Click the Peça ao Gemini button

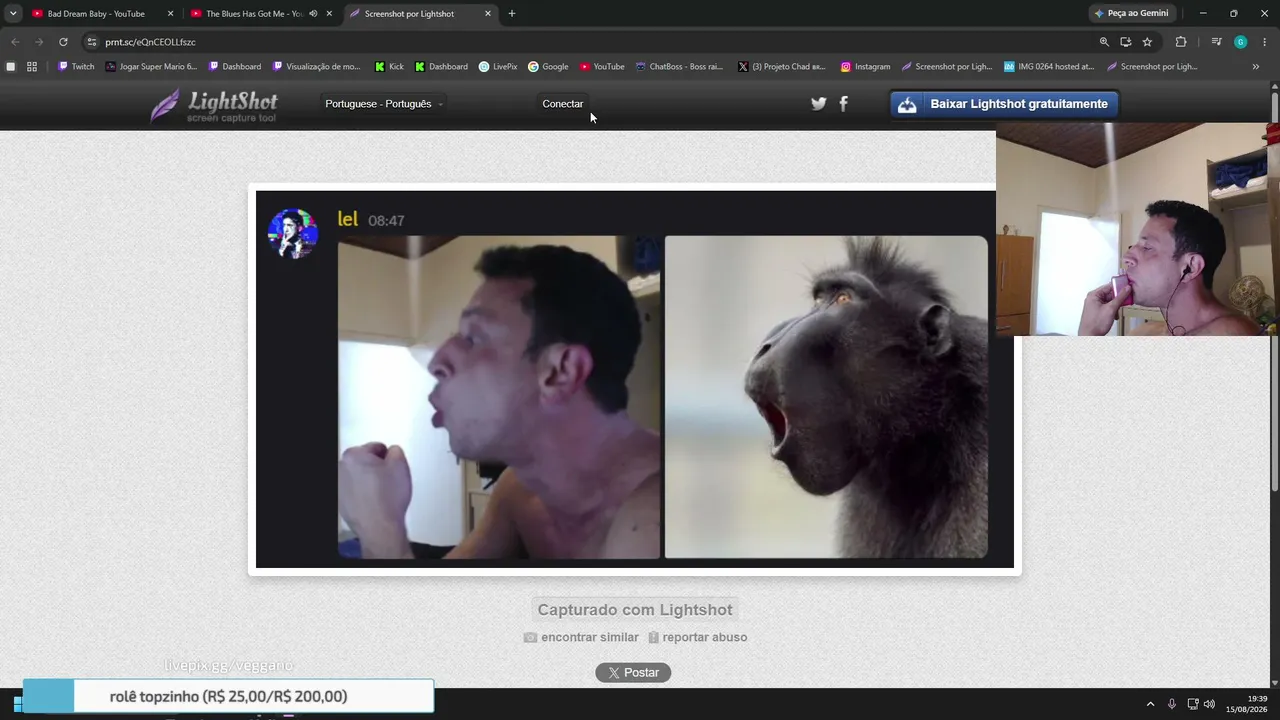click(1131, 14)
